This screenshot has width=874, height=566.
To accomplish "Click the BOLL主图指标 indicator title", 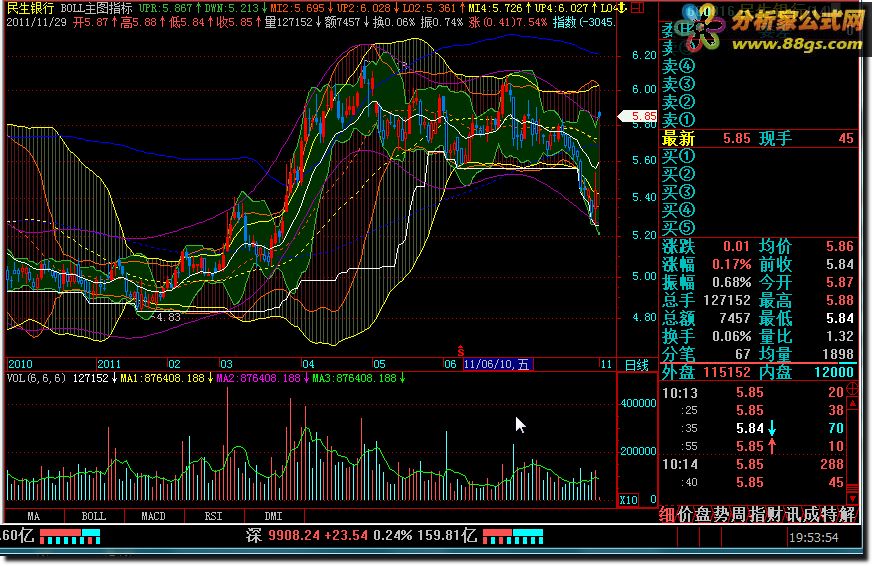I will tap(96, 8).
